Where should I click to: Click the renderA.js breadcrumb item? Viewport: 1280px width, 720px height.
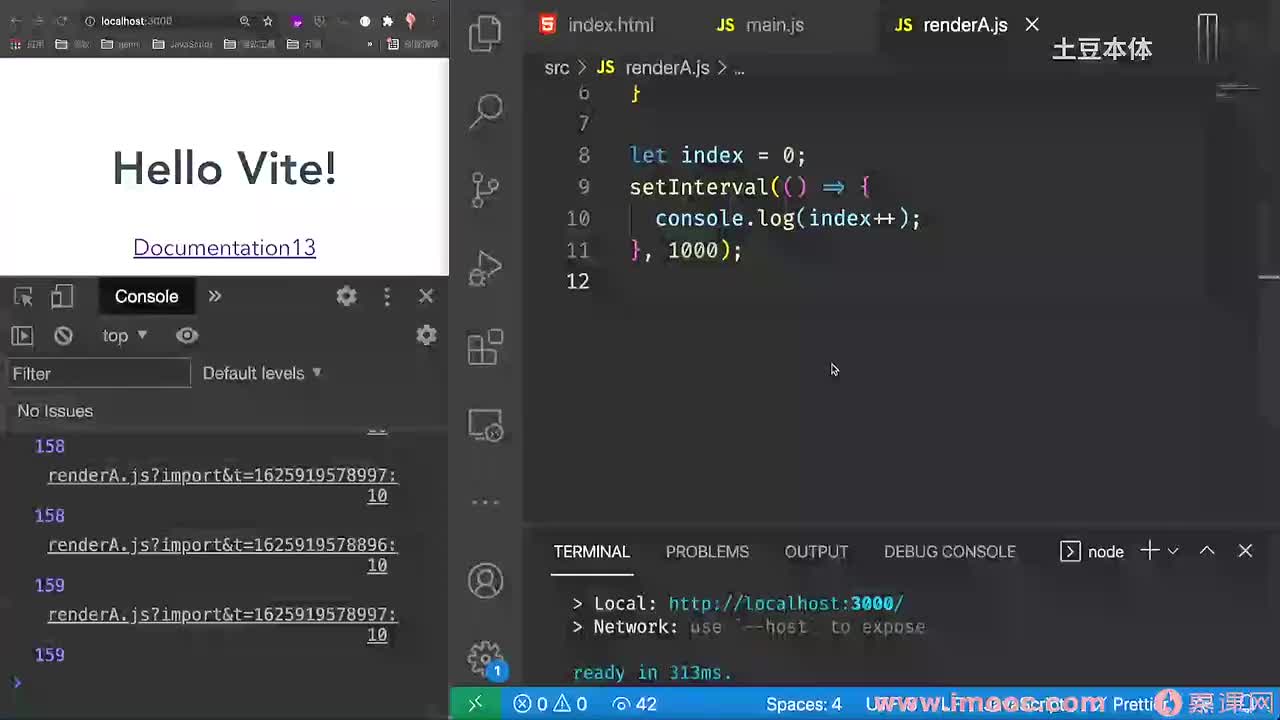click(x=653, y=68)
